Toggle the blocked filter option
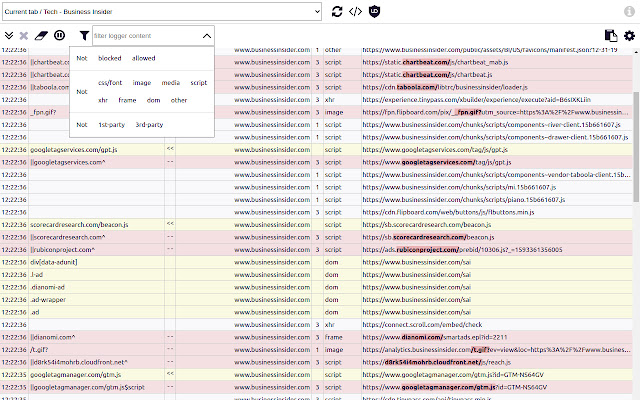This screenshot has height=400, width=640. [110, 58]
